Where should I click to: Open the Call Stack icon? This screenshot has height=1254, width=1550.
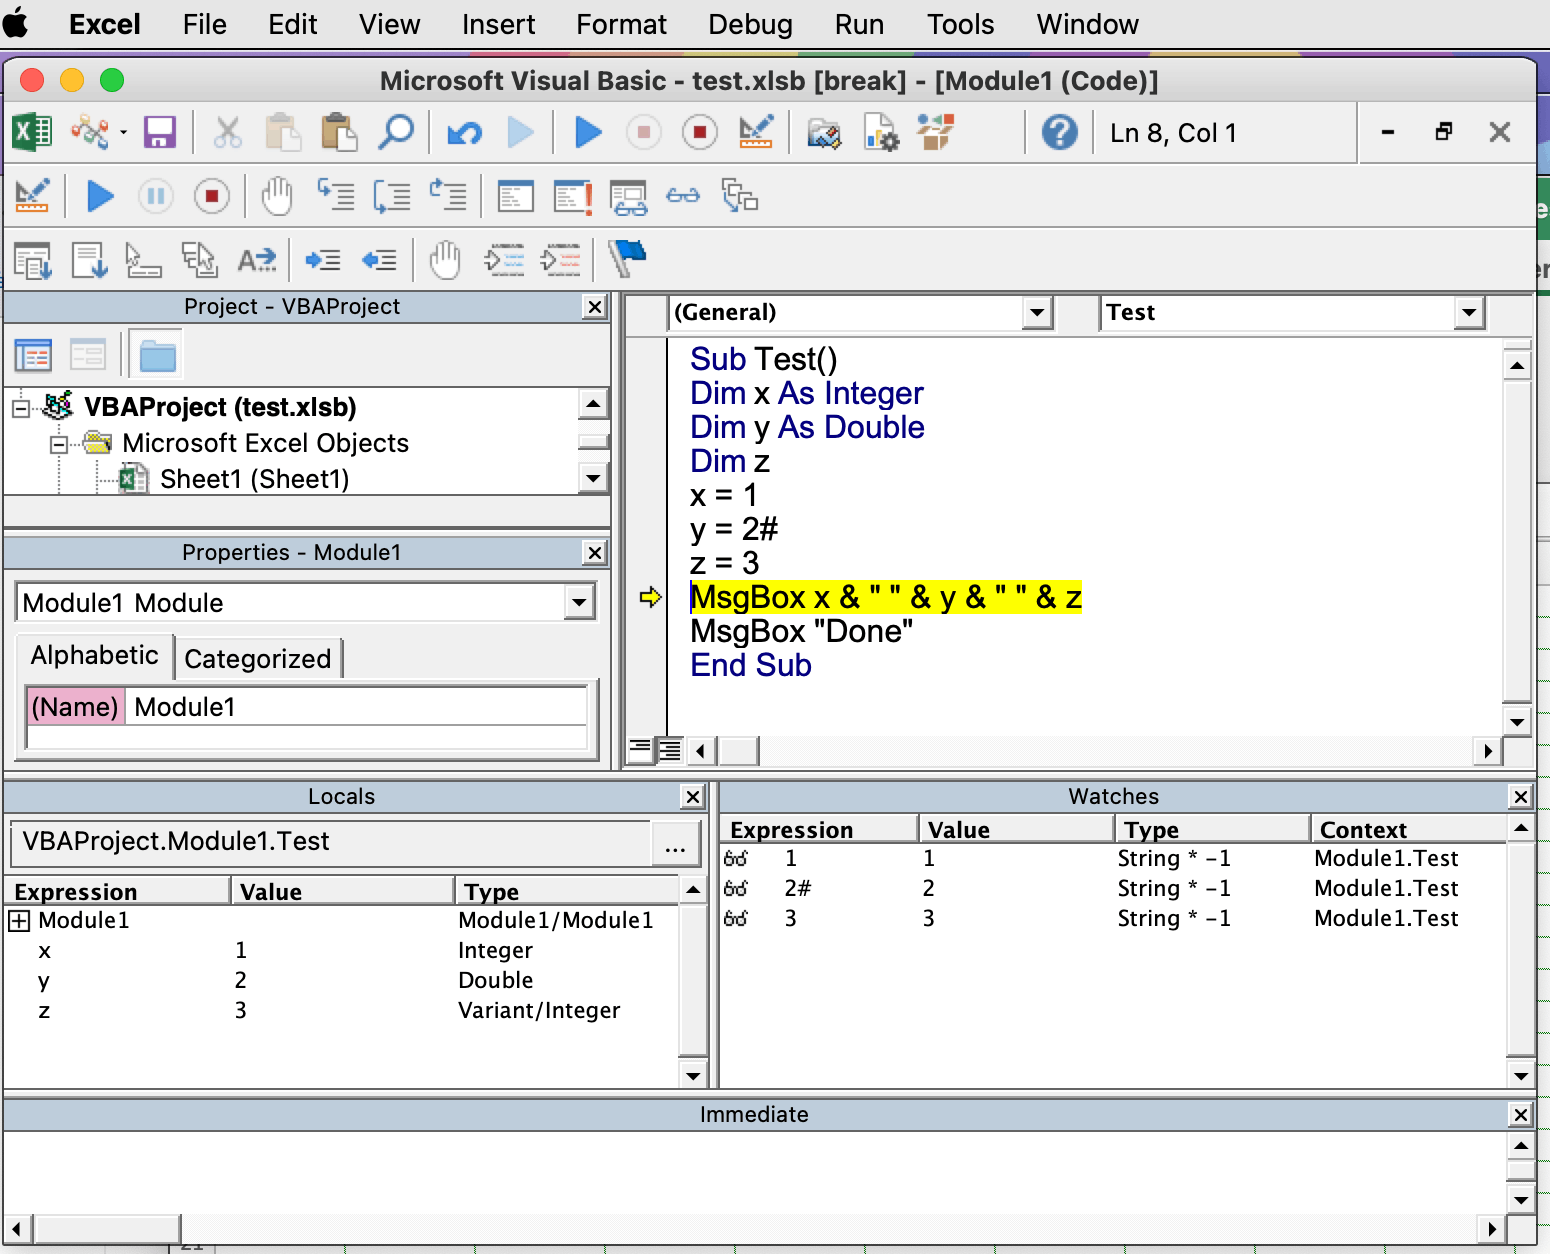point(740,196)
